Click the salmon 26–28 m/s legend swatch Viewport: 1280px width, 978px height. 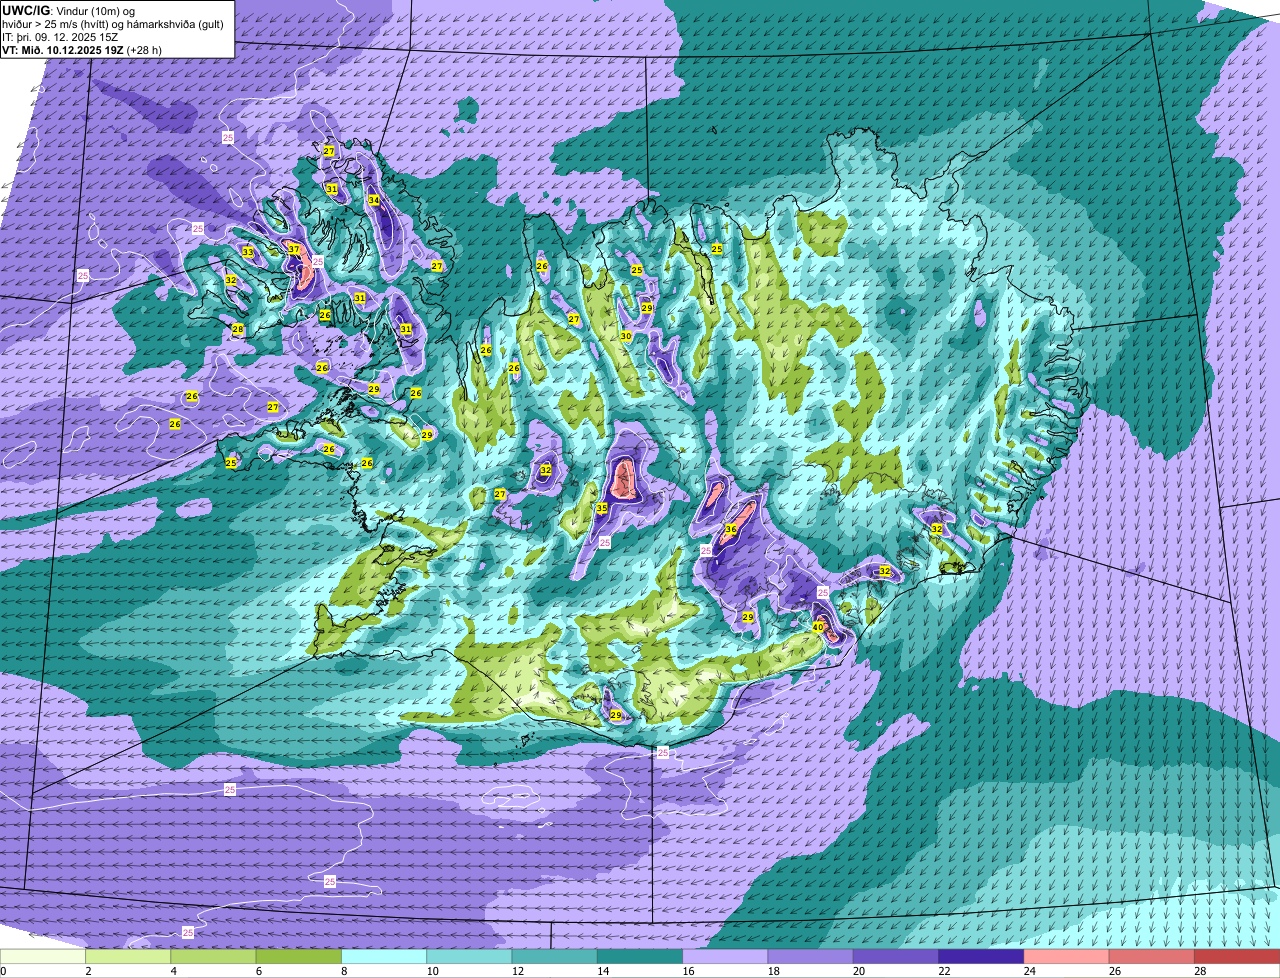pyautogui.click(x=1152, y=957)
